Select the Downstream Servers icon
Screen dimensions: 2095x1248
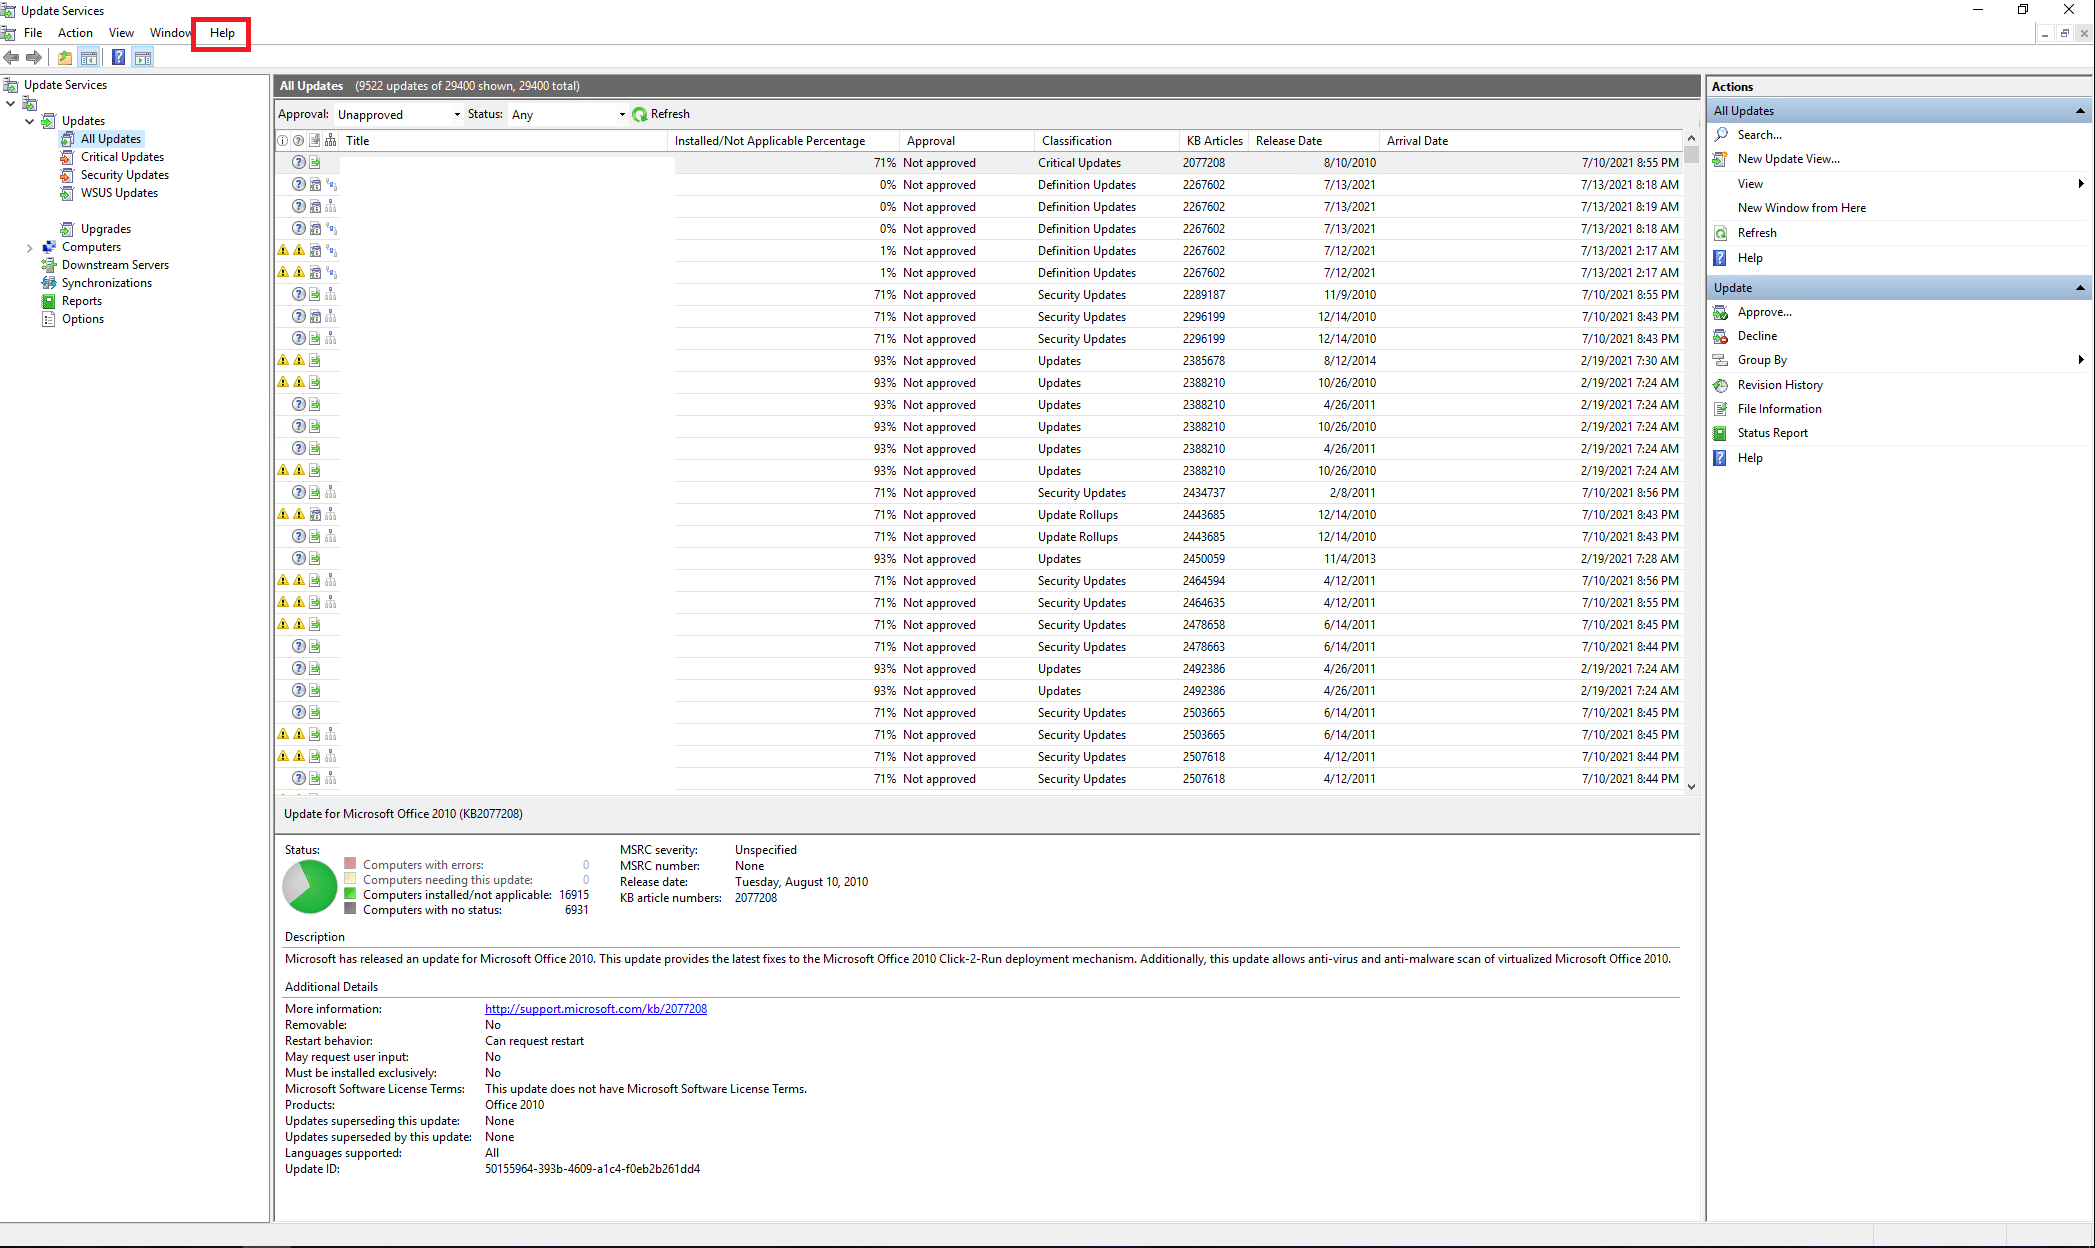(x=48, y=265)
